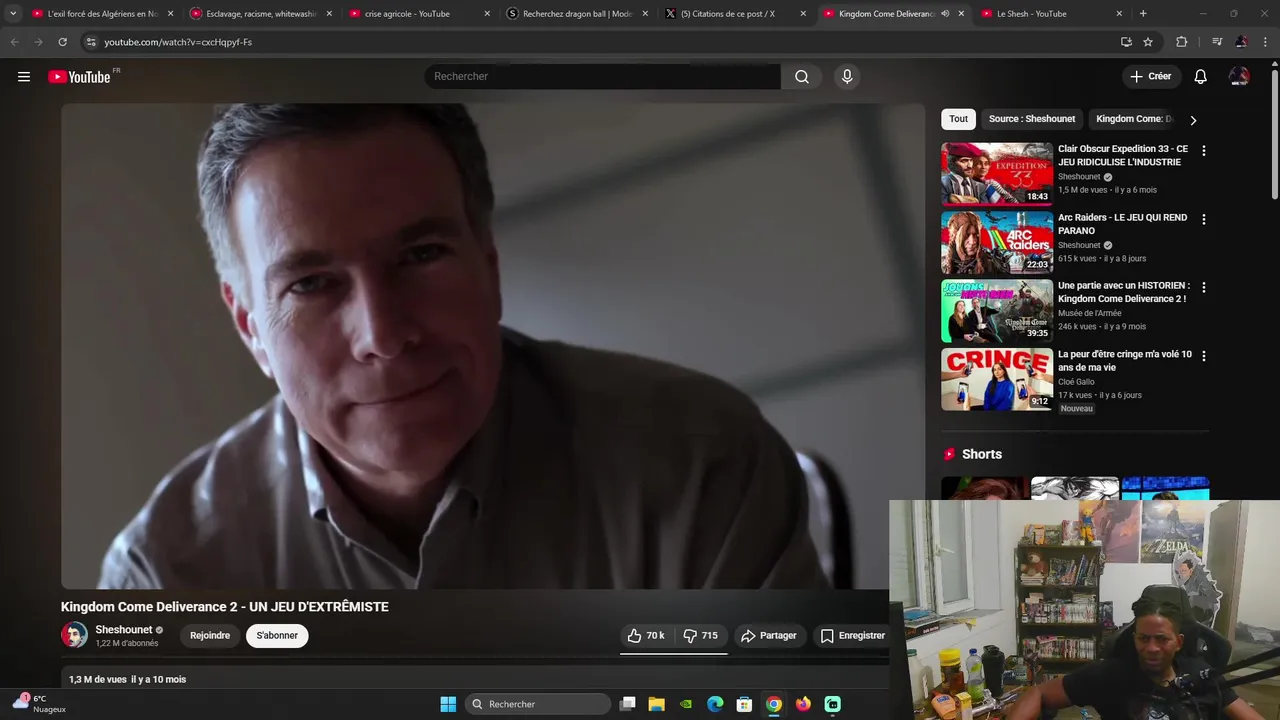Screen dimensions: 1280x720
Task: Open the install/cast icon in address bar
Action: [x=1126, y=42]
